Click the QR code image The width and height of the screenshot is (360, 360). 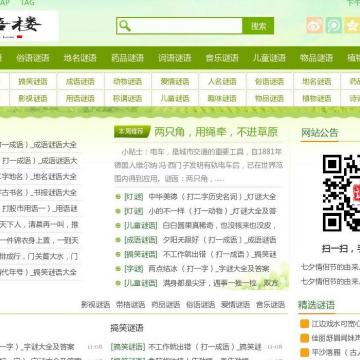click(x=341, y=193)
